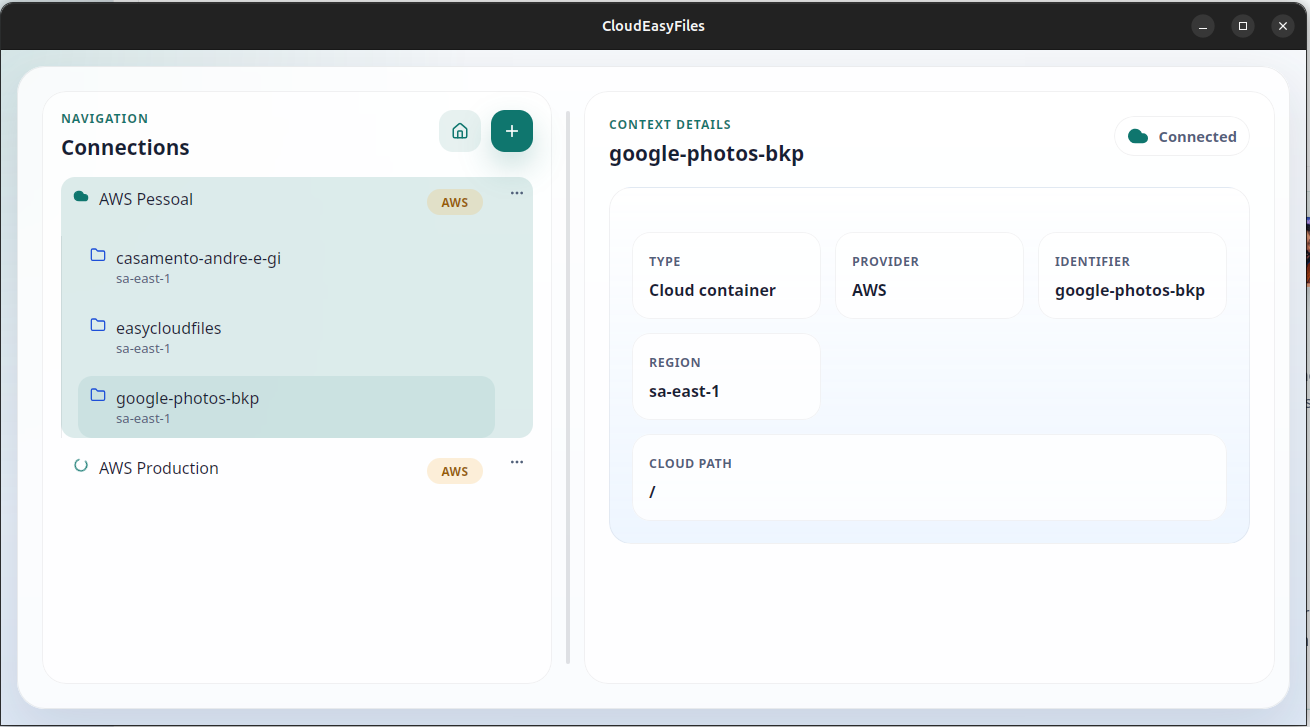Click the cloud icon inside the Connected badge
Viewport: 1310px width, 727px height.
click(1139, 136)
